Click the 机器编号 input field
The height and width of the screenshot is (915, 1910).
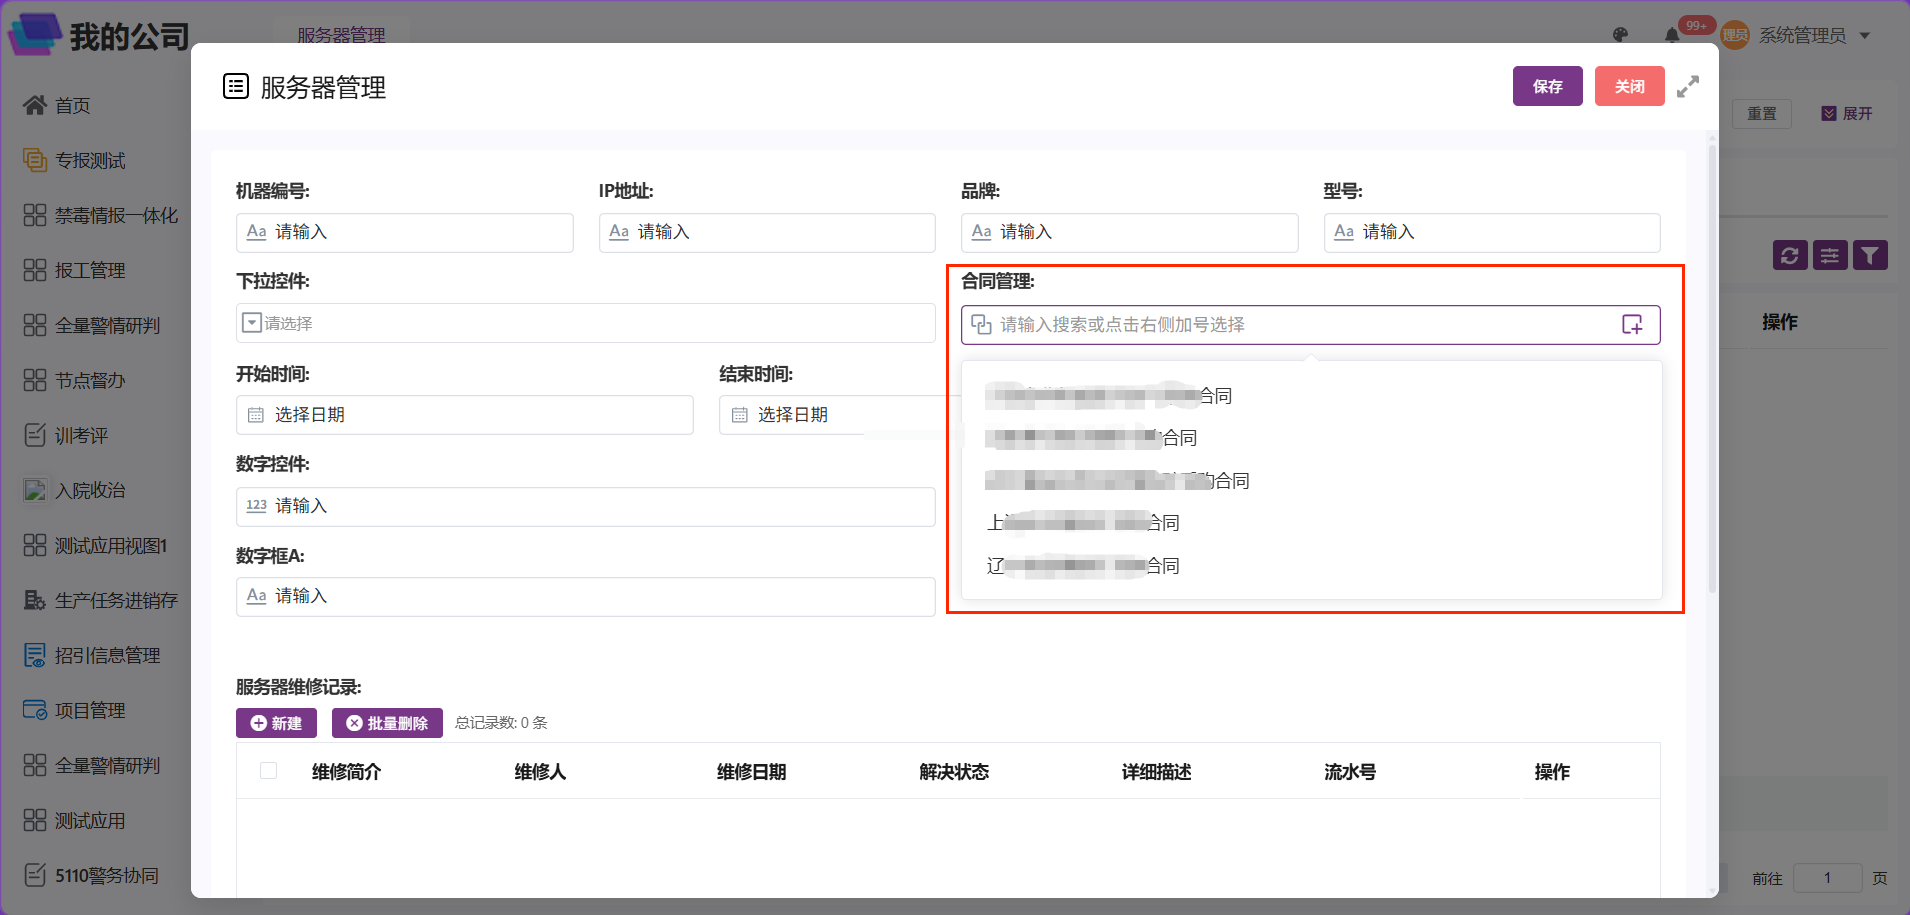[x=405, y=232]
